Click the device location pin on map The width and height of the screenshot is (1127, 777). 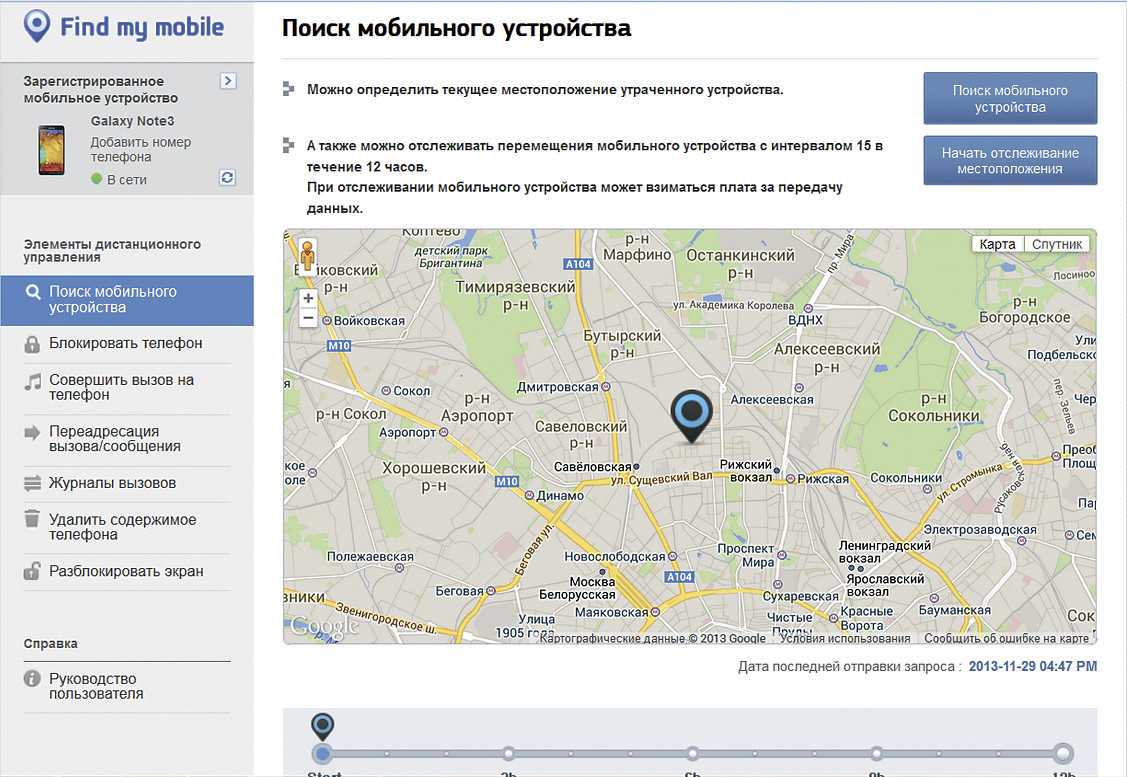pyautogui.click(x=691, y=416)
